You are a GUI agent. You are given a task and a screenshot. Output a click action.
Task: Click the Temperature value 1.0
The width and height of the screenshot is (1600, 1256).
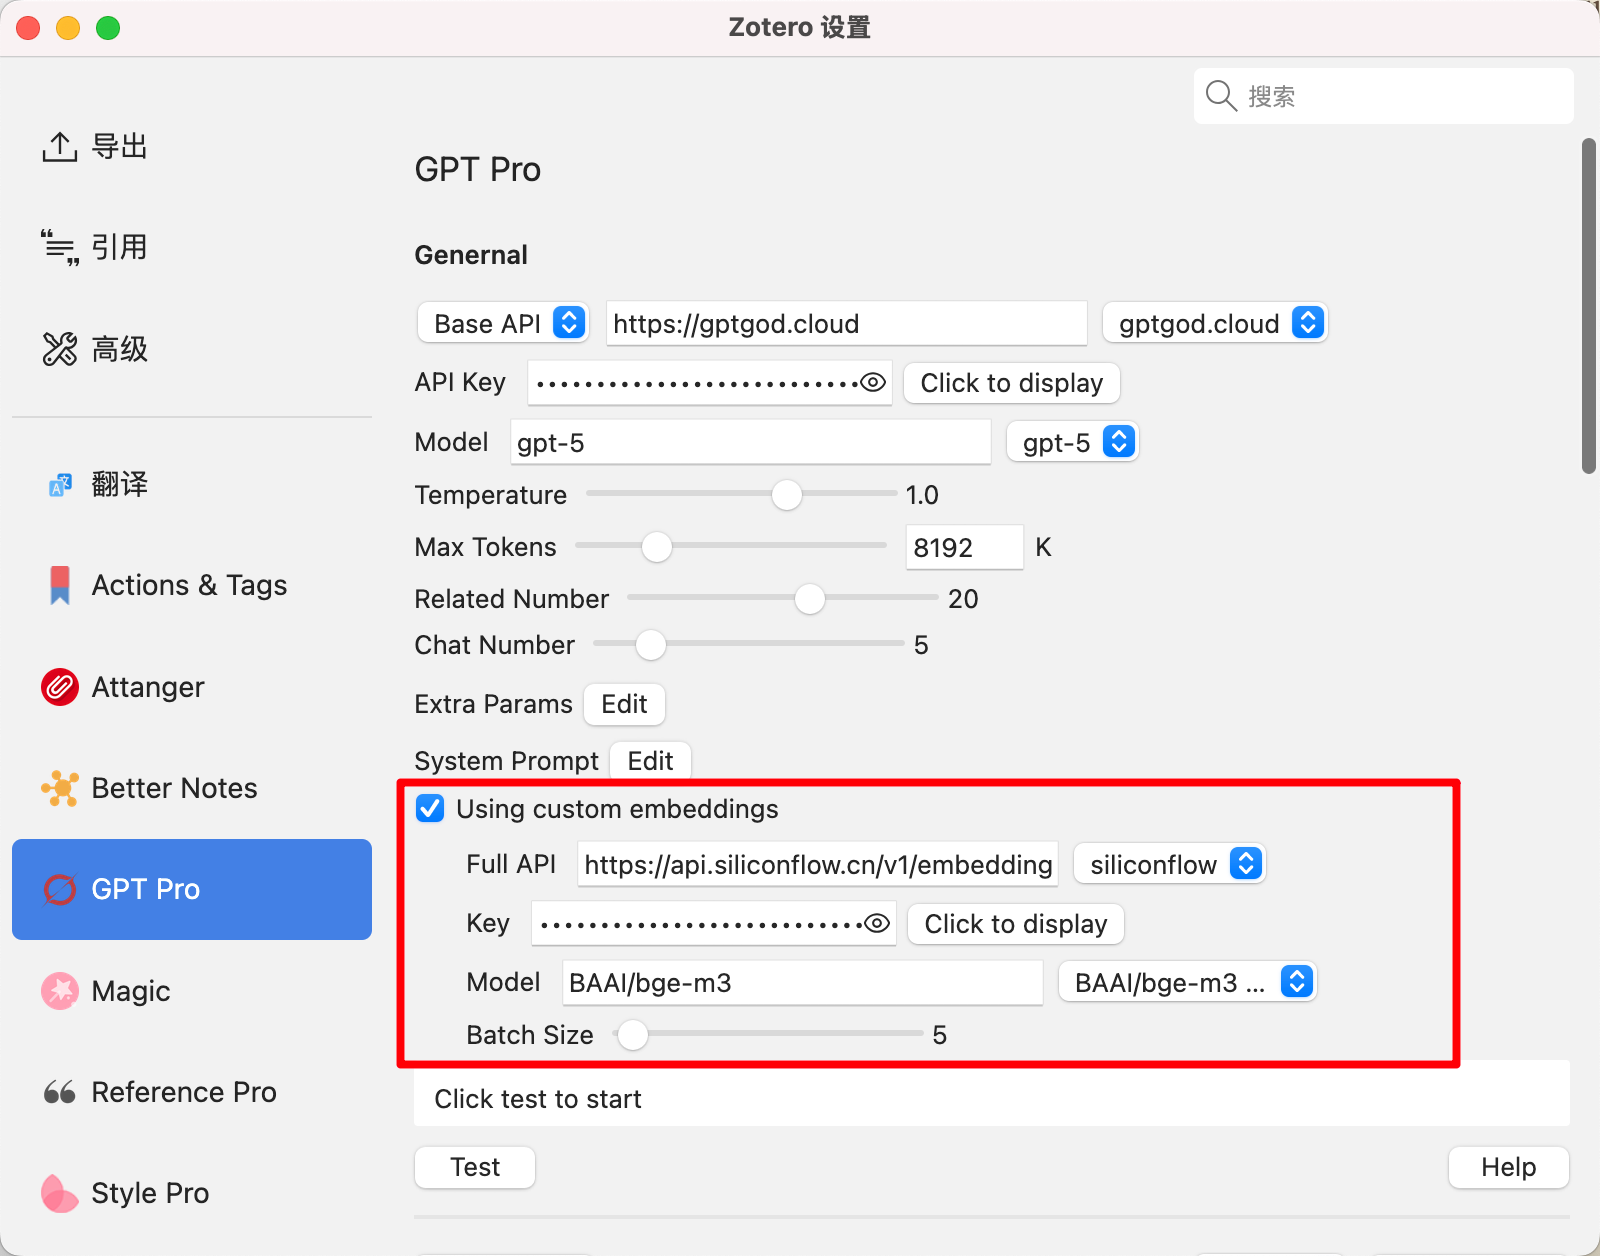click(x=922, y=495)
